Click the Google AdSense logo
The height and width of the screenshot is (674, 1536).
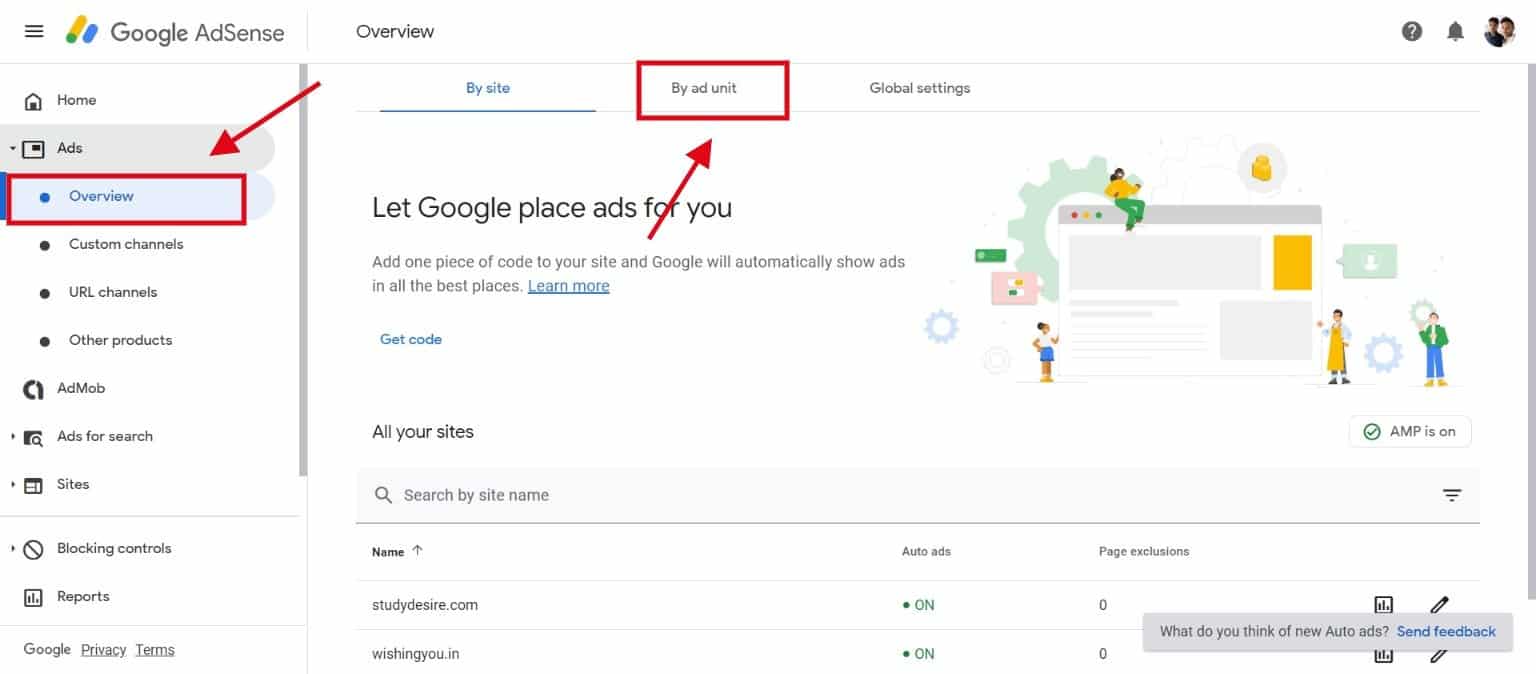pyautogui.click(x=175, y=32)
